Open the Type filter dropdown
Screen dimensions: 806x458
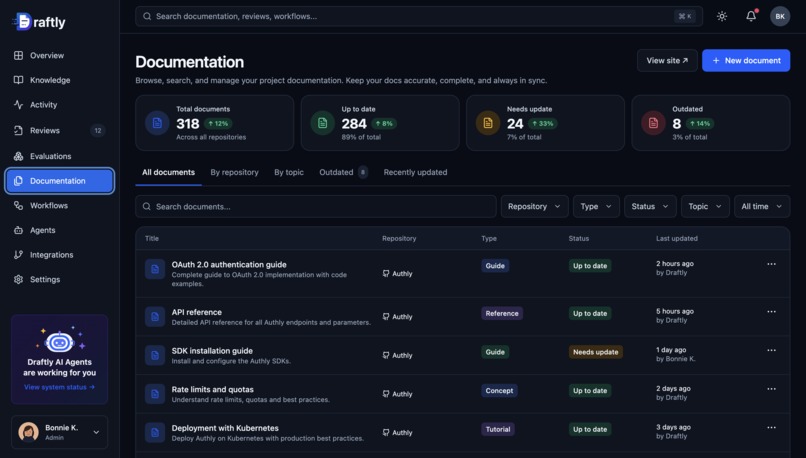coord(596,207)
